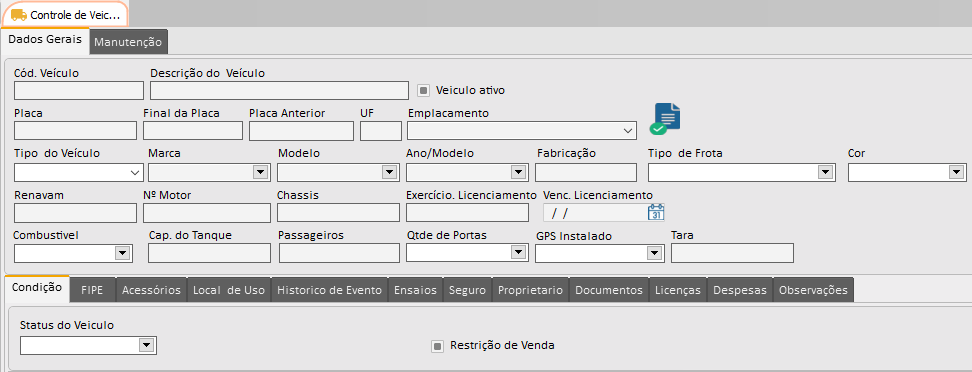
Task: Select the Despesas tab
Action: [x=740, y=290]
